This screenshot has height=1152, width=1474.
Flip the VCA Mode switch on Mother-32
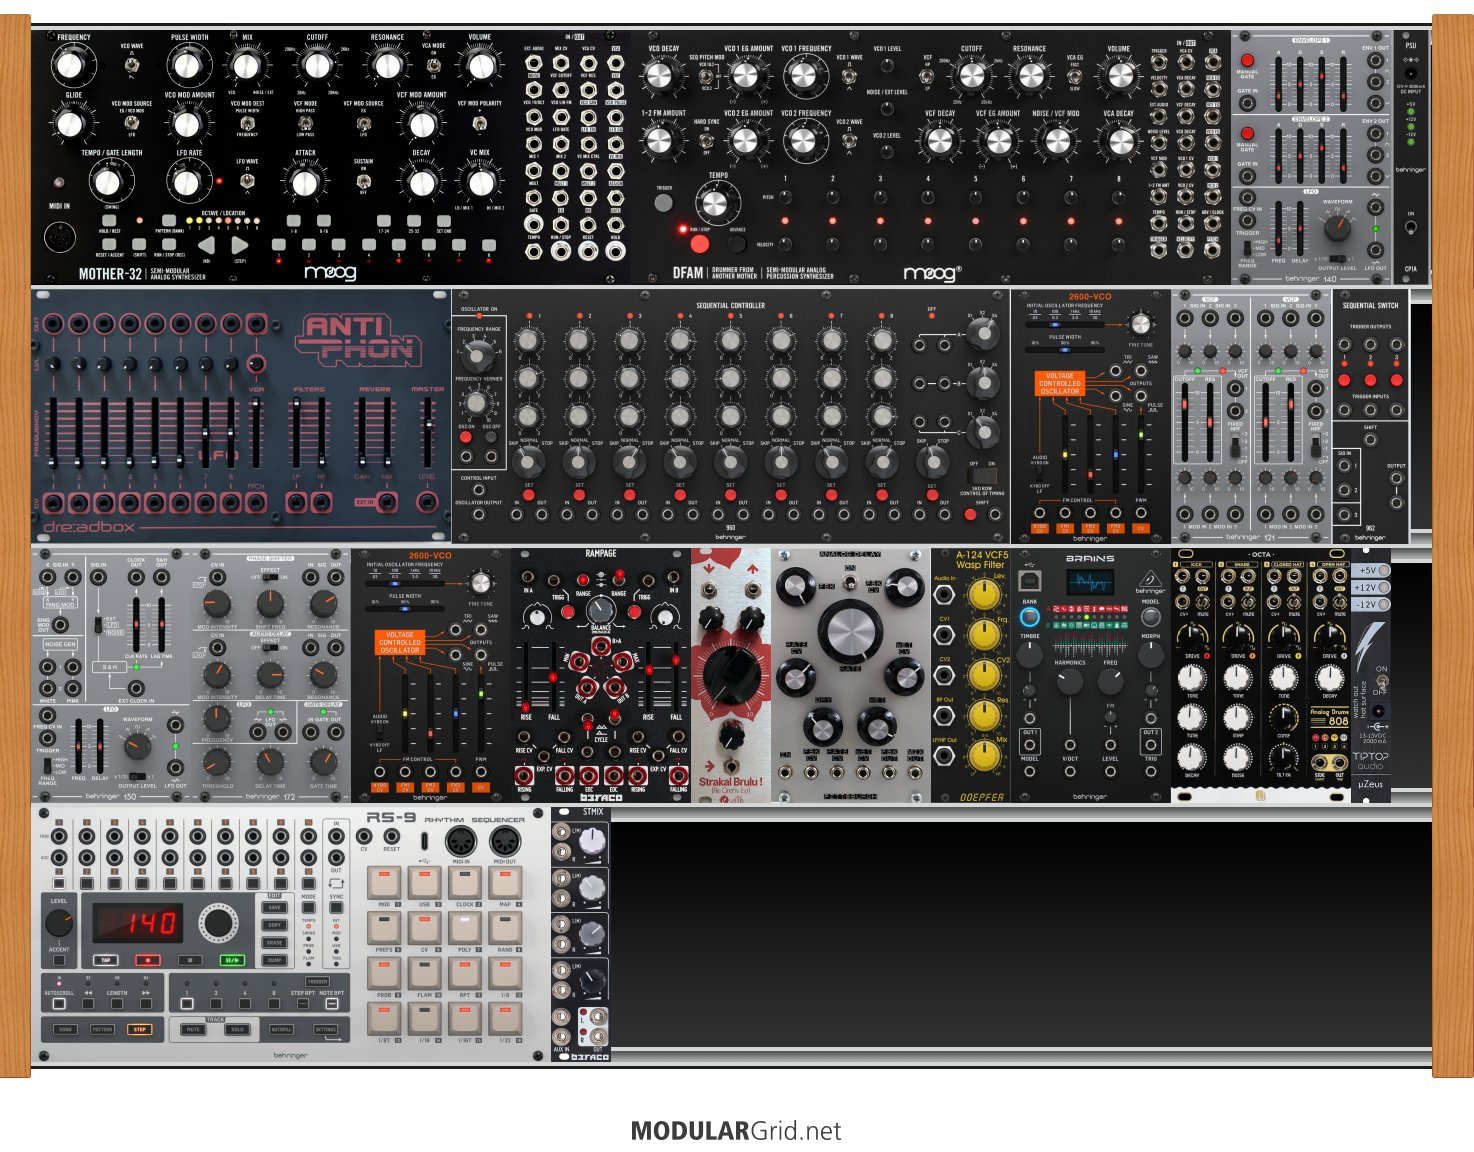pos(434,66)
